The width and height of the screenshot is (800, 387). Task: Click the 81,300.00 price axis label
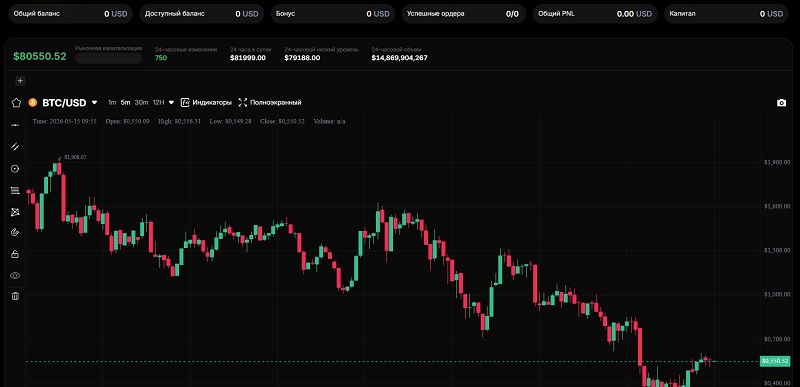(x=777, y=250)
